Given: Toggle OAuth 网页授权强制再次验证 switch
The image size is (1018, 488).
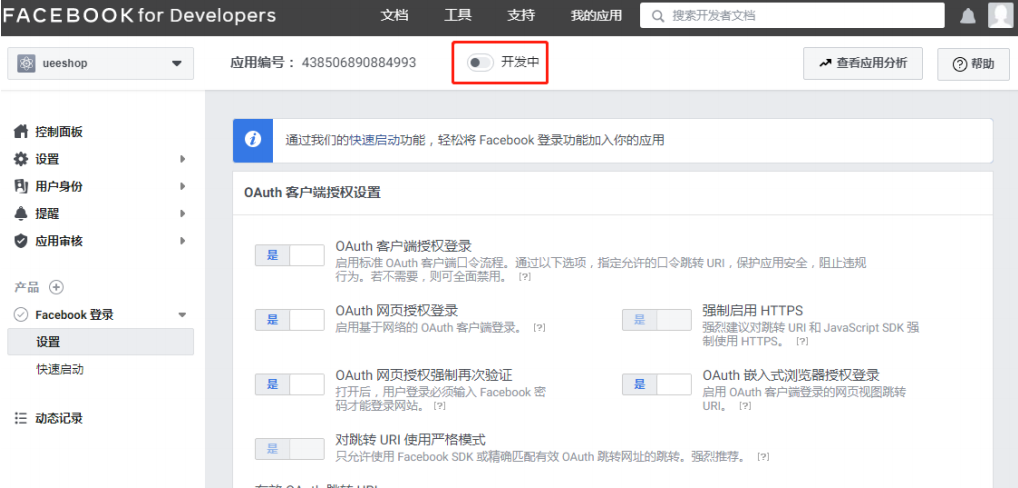Looking at the screenshot, I should pyautogui.click(x=290, y=384).
